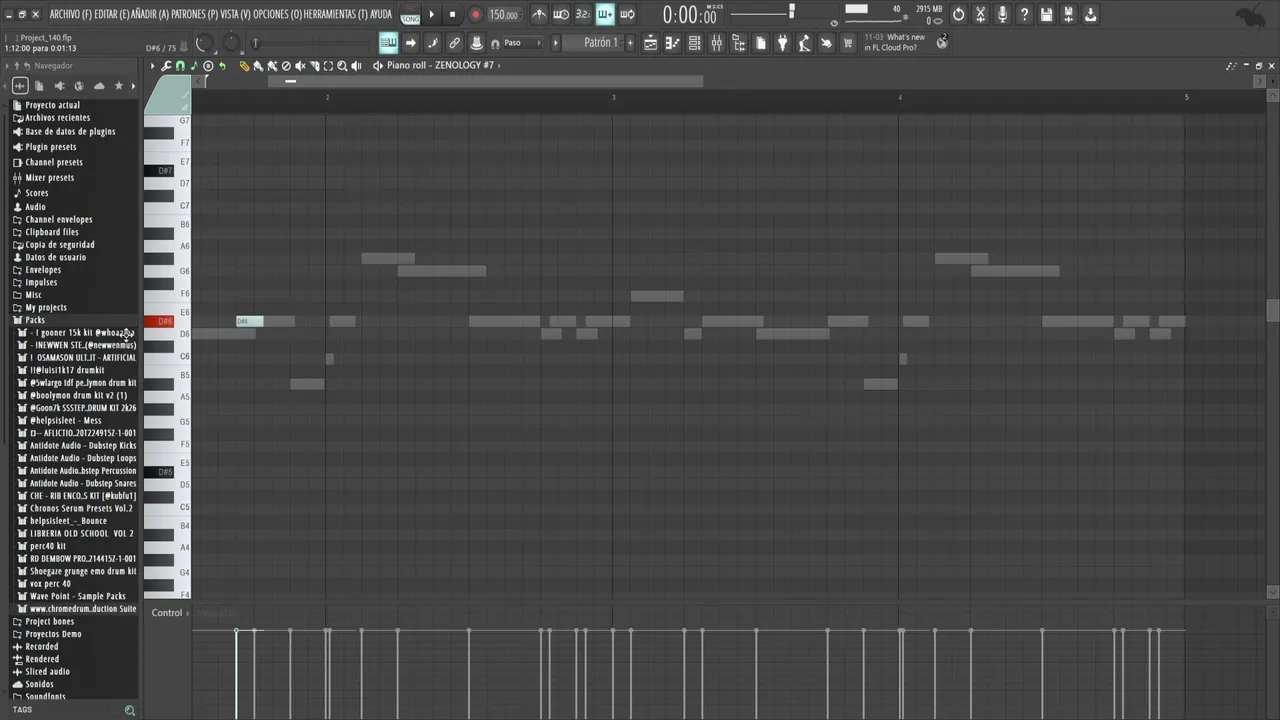Start playback with the play button
This screenshot has width=1280, height=720.
[x=432, y=15]
